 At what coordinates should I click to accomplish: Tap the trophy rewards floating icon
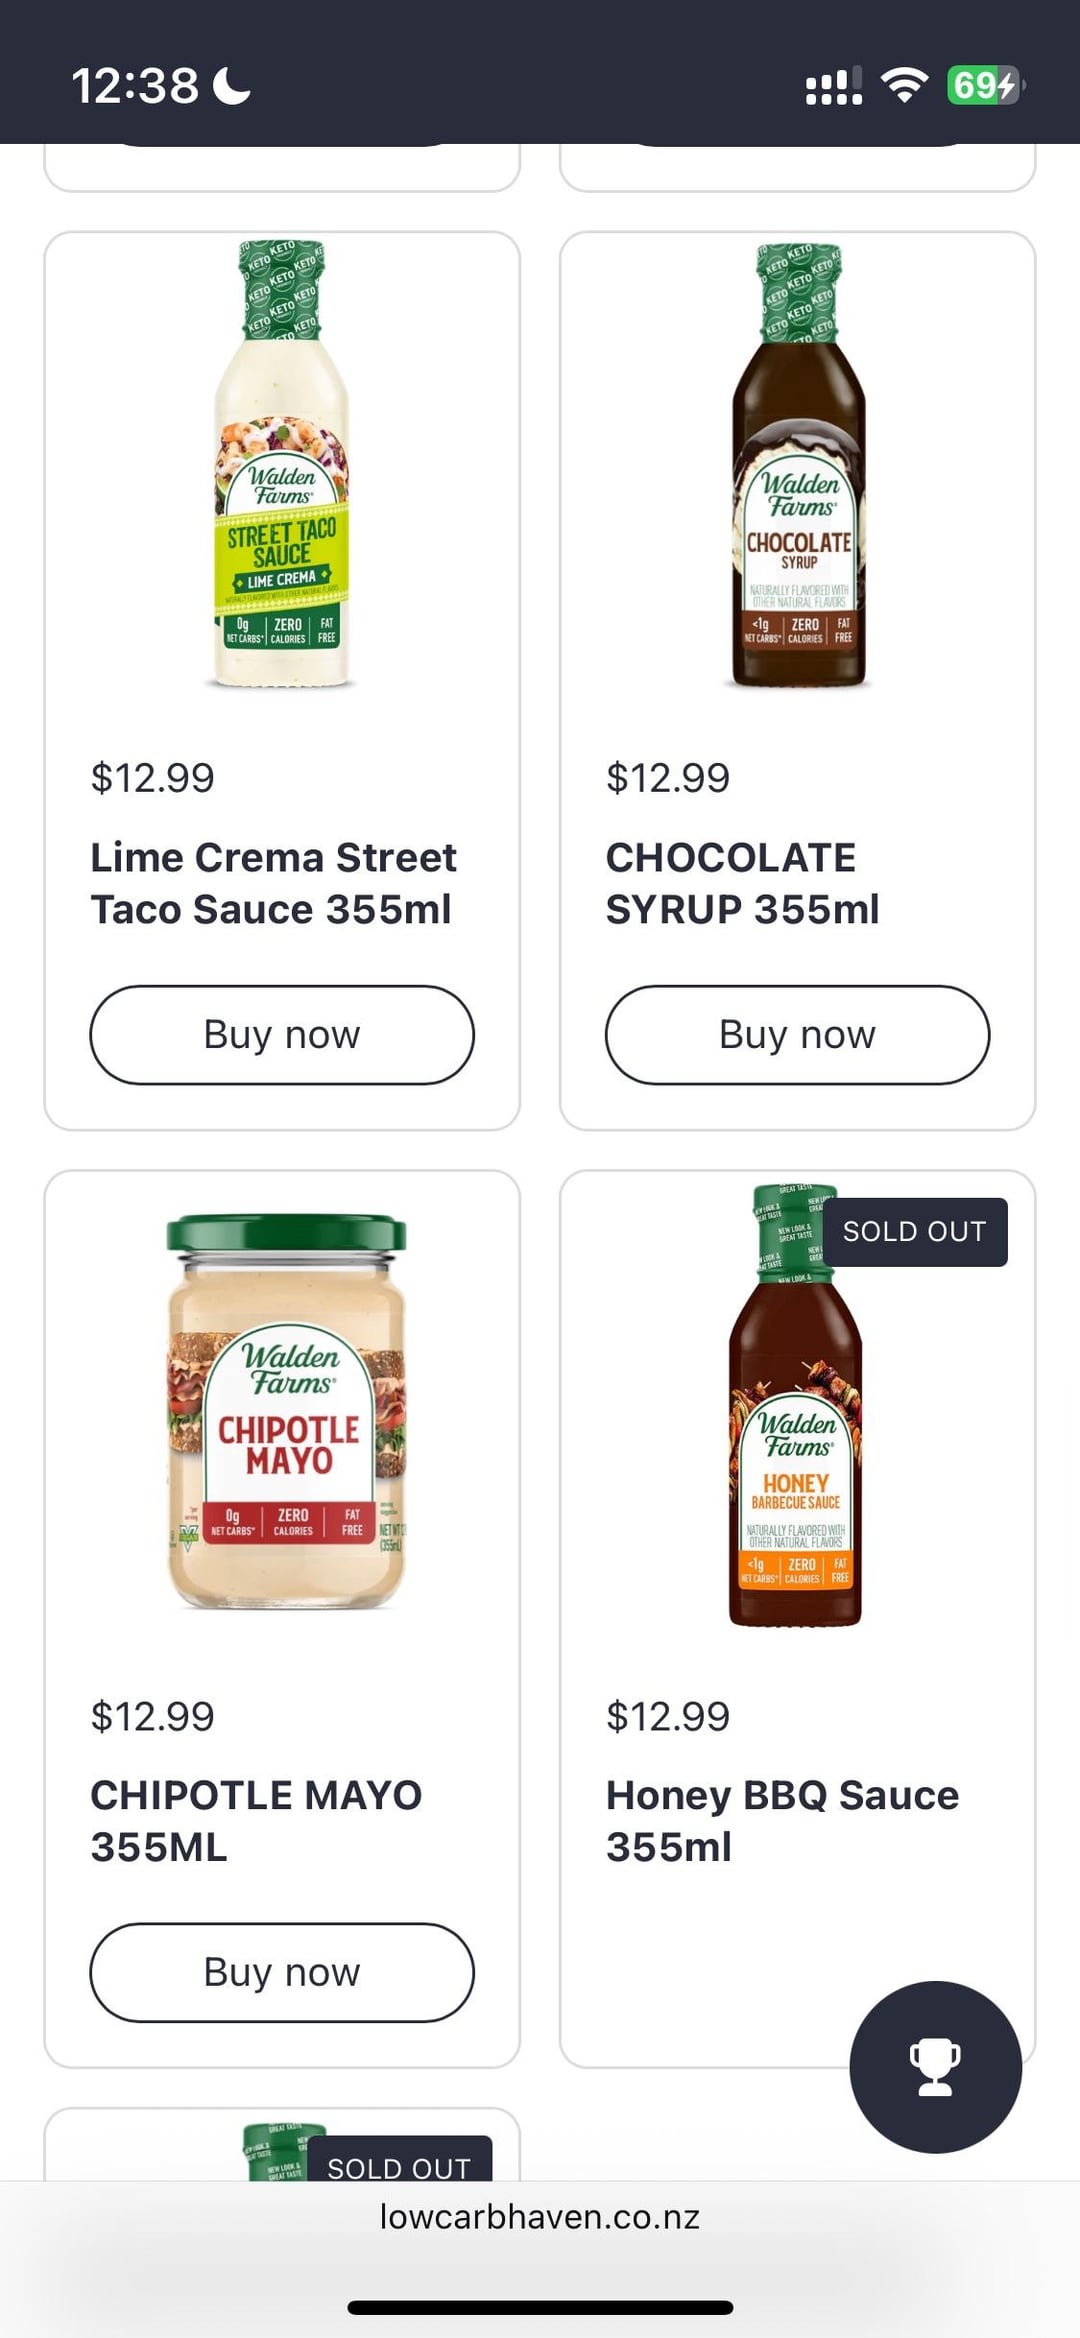click(x=935, y=2067)
